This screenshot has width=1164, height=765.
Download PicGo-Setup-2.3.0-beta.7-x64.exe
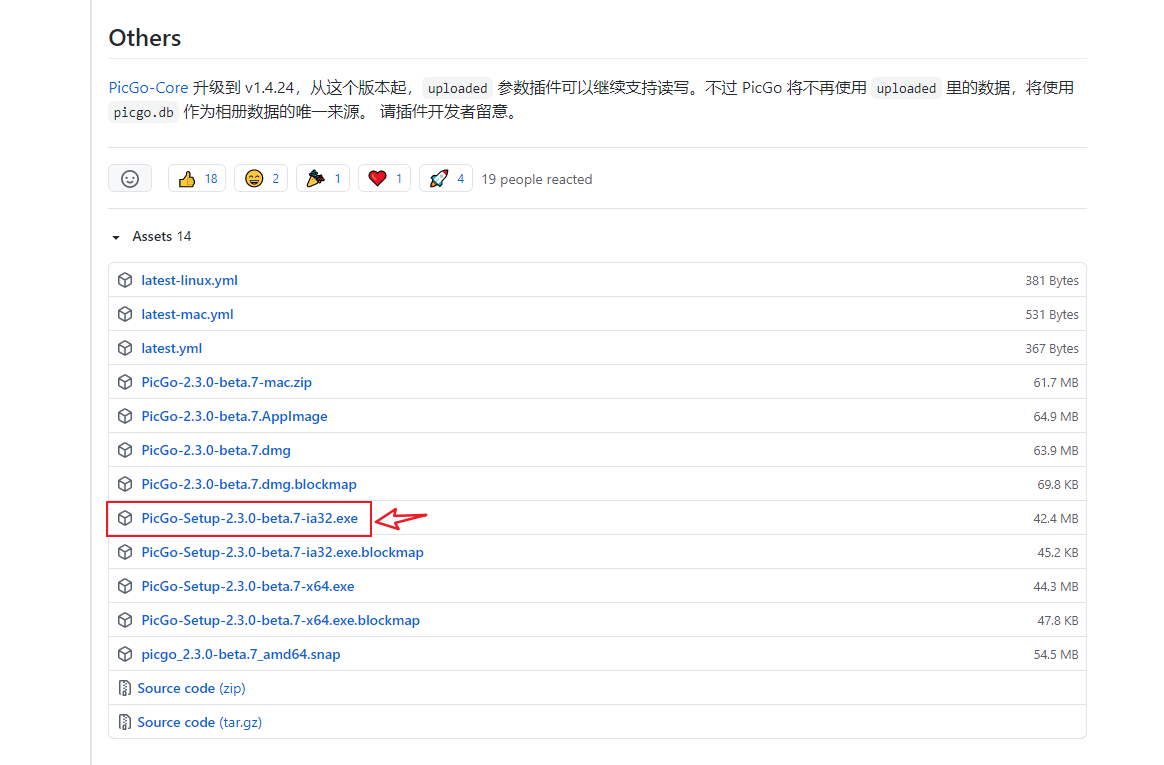pos(248,586)
